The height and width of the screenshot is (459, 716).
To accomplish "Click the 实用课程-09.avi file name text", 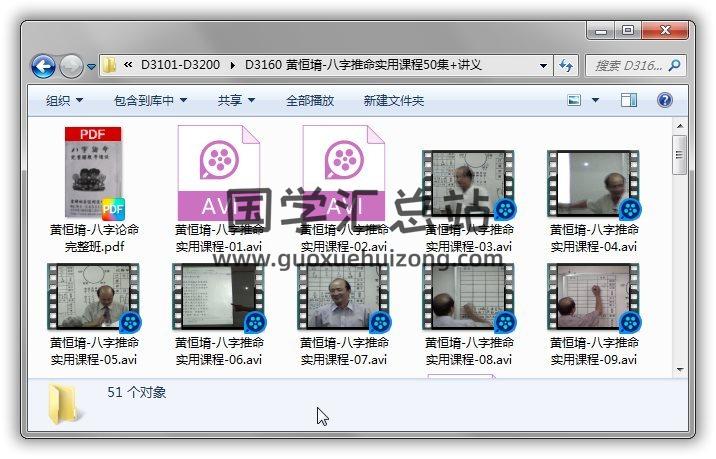I will [594, 359].
